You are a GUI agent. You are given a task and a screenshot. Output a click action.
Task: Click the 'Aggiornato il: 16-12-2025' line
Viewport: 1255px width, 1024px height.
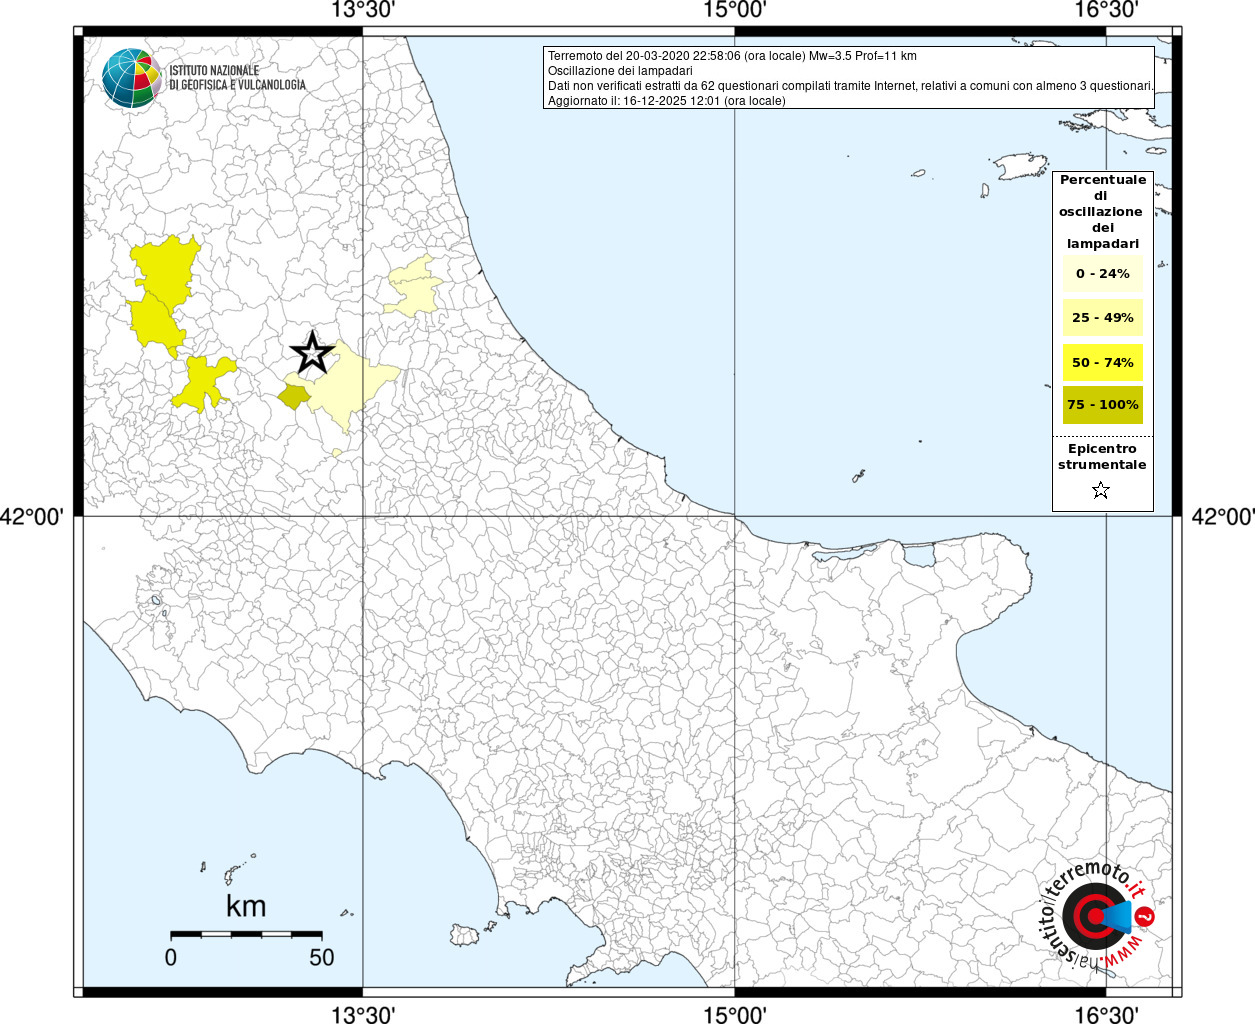(x=667, y=101)
